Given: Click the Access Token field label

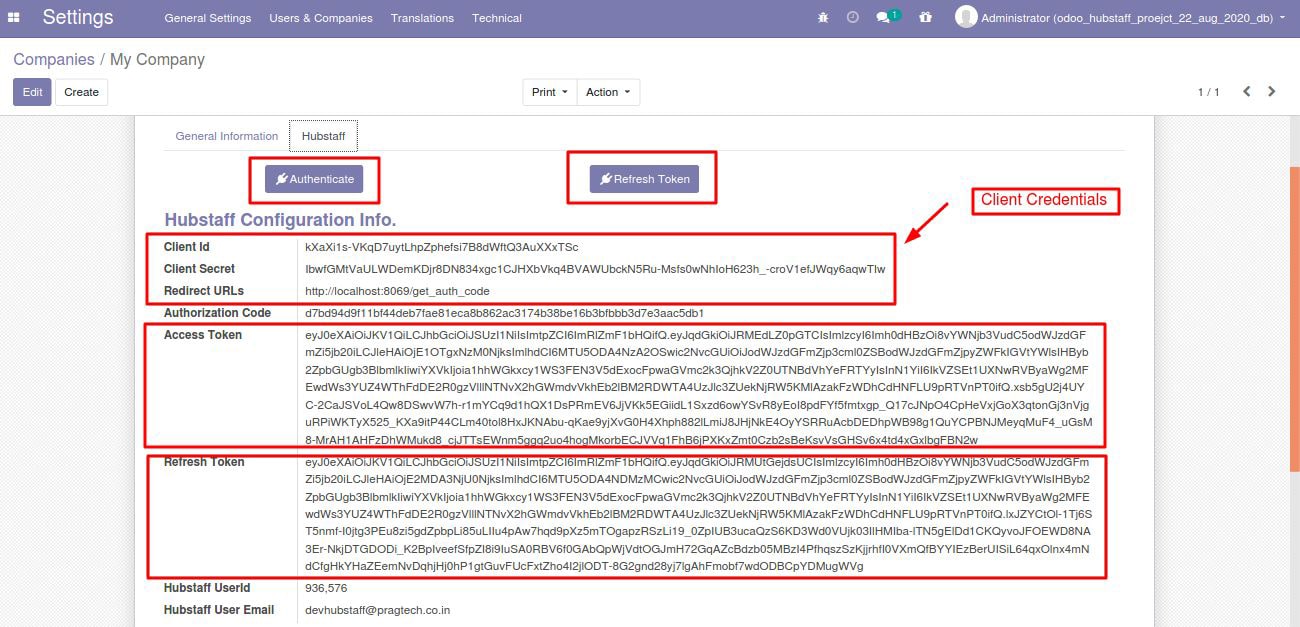Looking at the screenshot, I should [203, 335].
